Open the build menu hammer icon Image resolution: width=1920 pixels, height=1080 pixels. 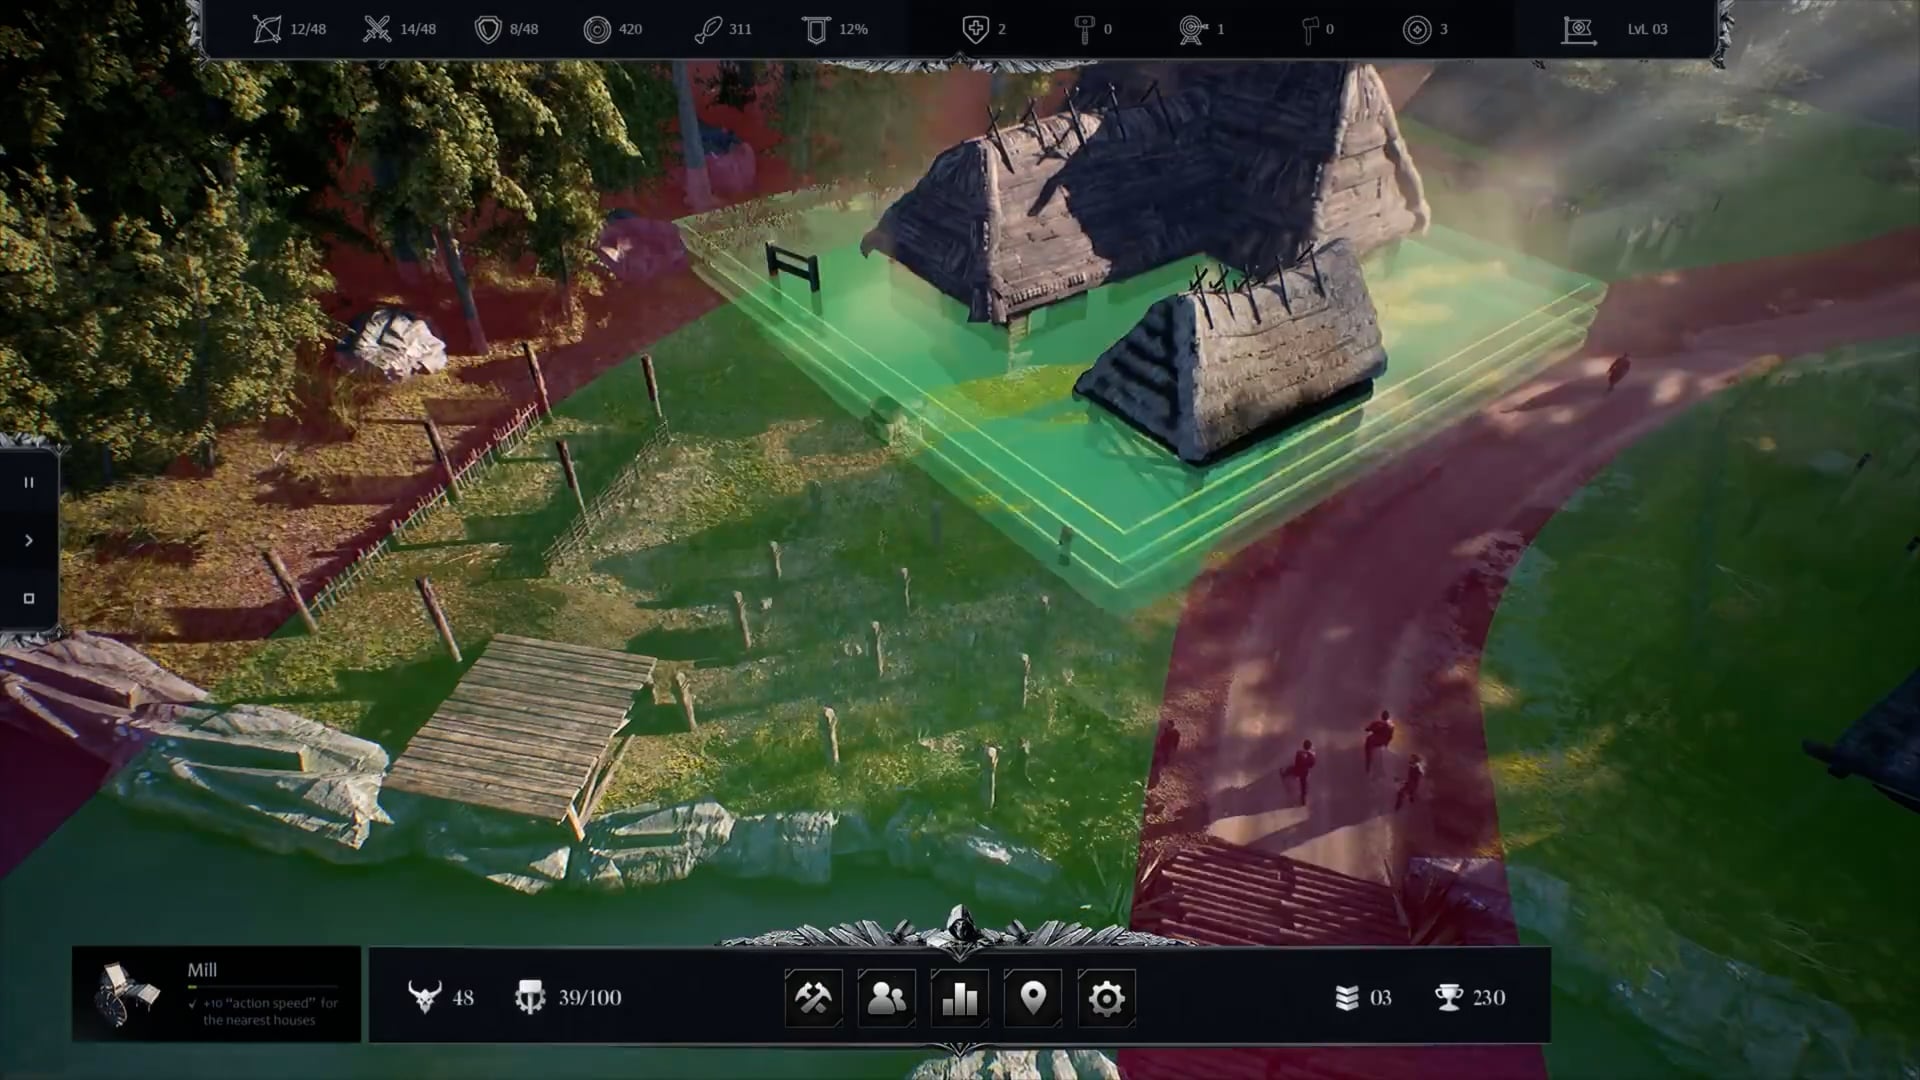click(813, 997)
